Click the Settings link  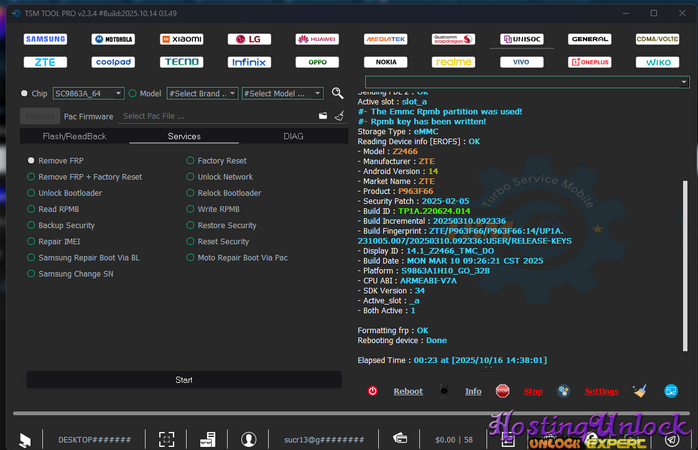pyautogui.click(x=601, y=391)
